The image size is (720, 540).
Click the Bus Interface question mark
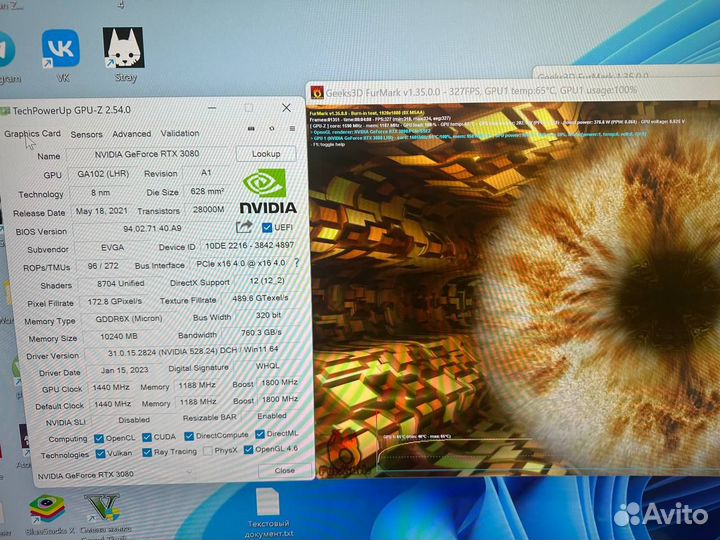297,263
